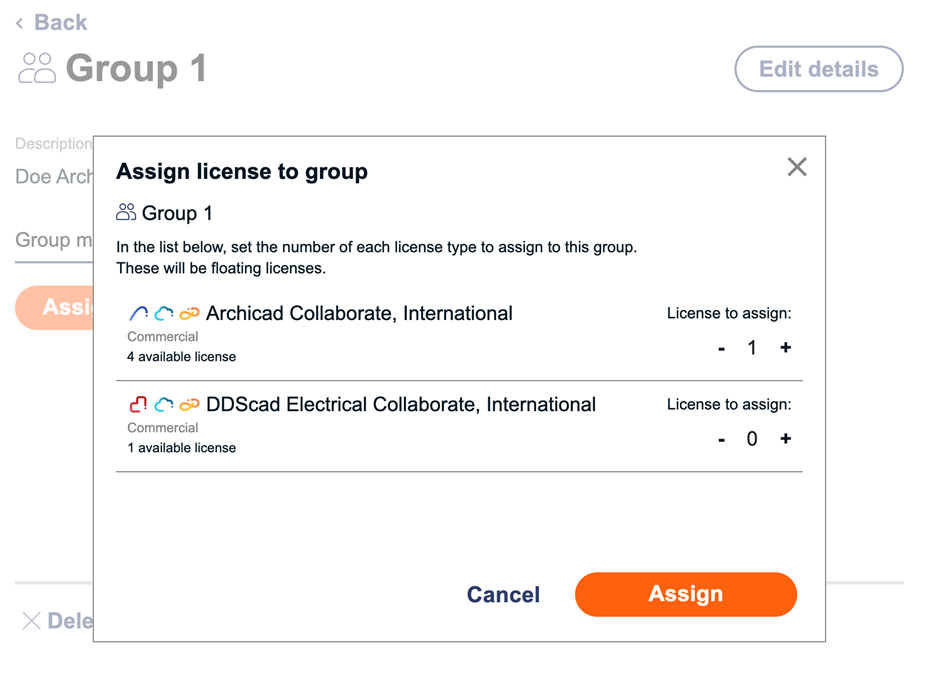Click the X icon next to Delete

coord(31,621)
